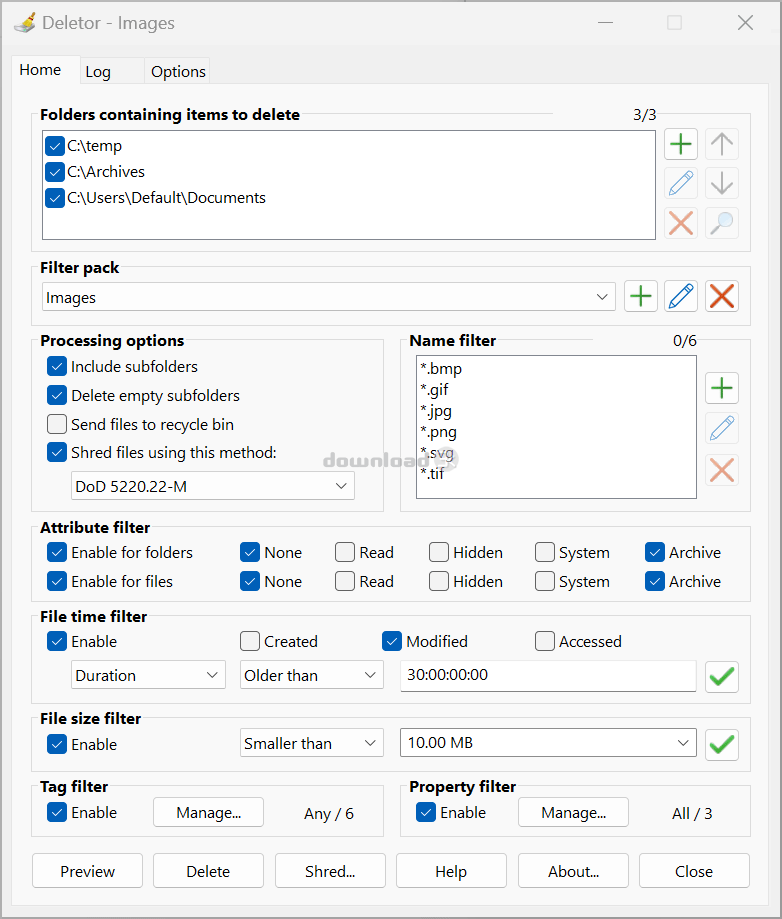The height and width of the screenshot is (919, 782).
Task: Click the 30:00:00:00 duration input field
Action: click(x=548, y=675)
